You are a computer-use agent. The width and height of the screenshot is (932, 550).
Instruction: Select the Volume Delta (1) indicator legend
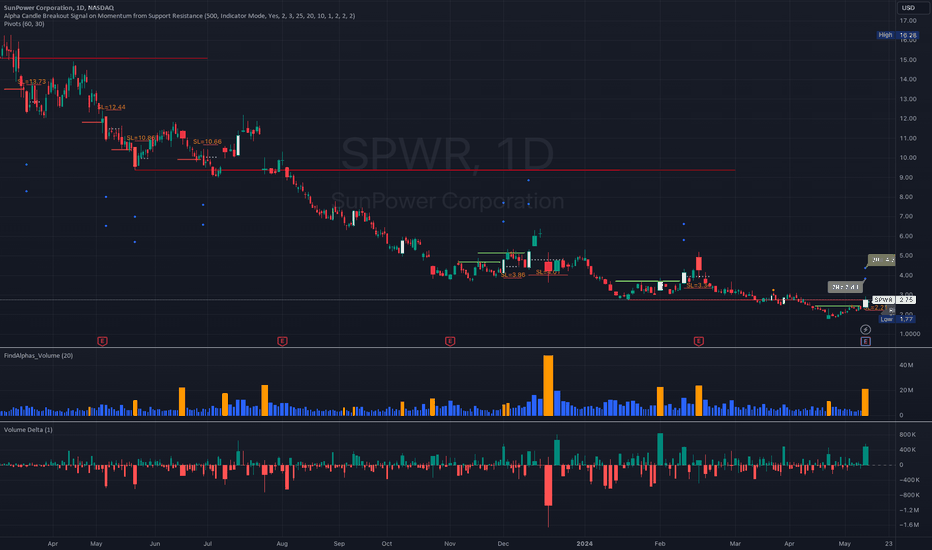pyautogui.click(x=28, y=429)
